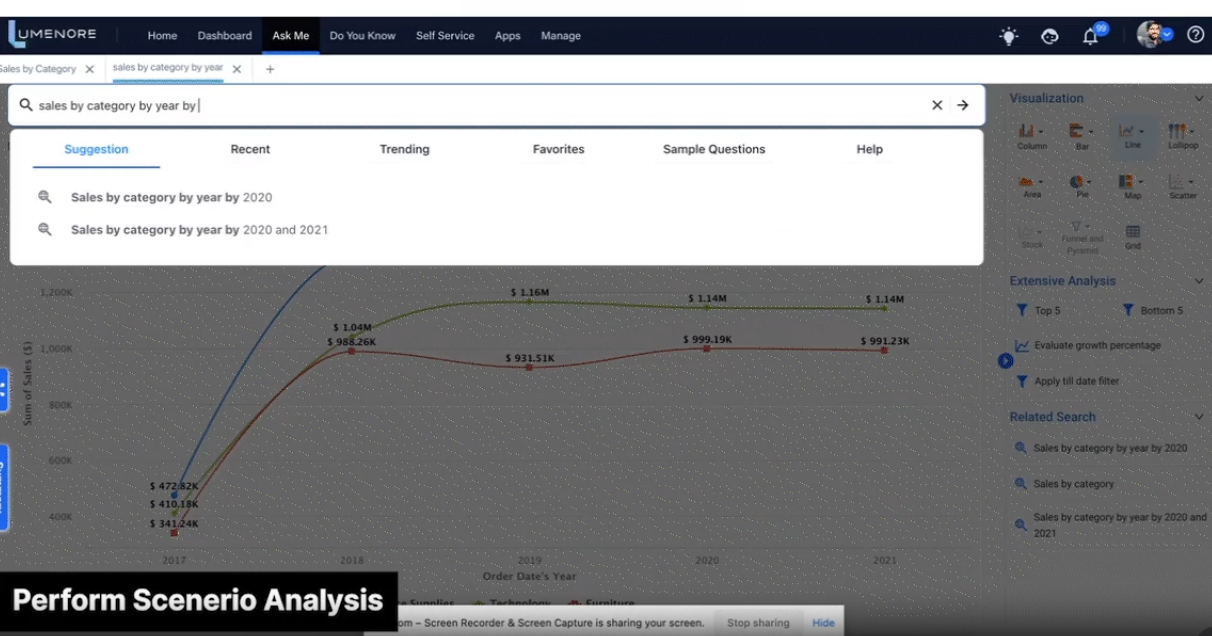The image size is (1212, 636).
Task: Switch to the Sample Questions tab
Action: coord(714,149)
